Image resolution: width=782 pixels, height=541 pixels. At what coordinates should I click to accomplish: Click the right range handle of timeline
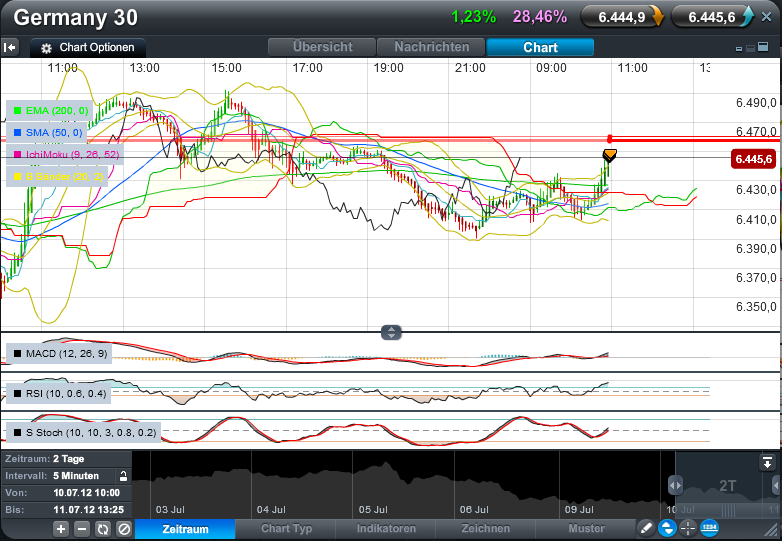(776, 485)
